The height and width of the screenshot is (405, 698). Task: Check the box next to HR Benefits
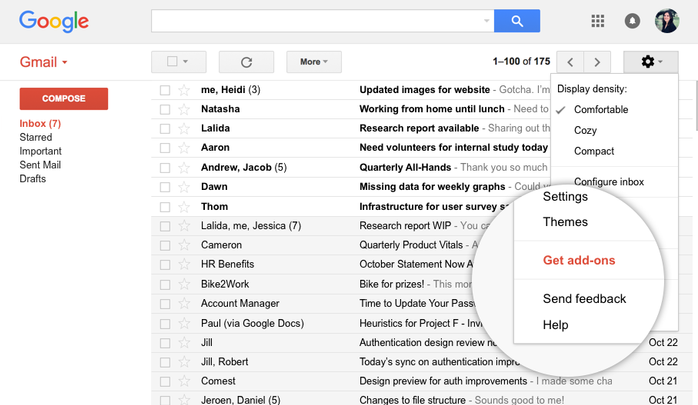click(x=165, y=265)
